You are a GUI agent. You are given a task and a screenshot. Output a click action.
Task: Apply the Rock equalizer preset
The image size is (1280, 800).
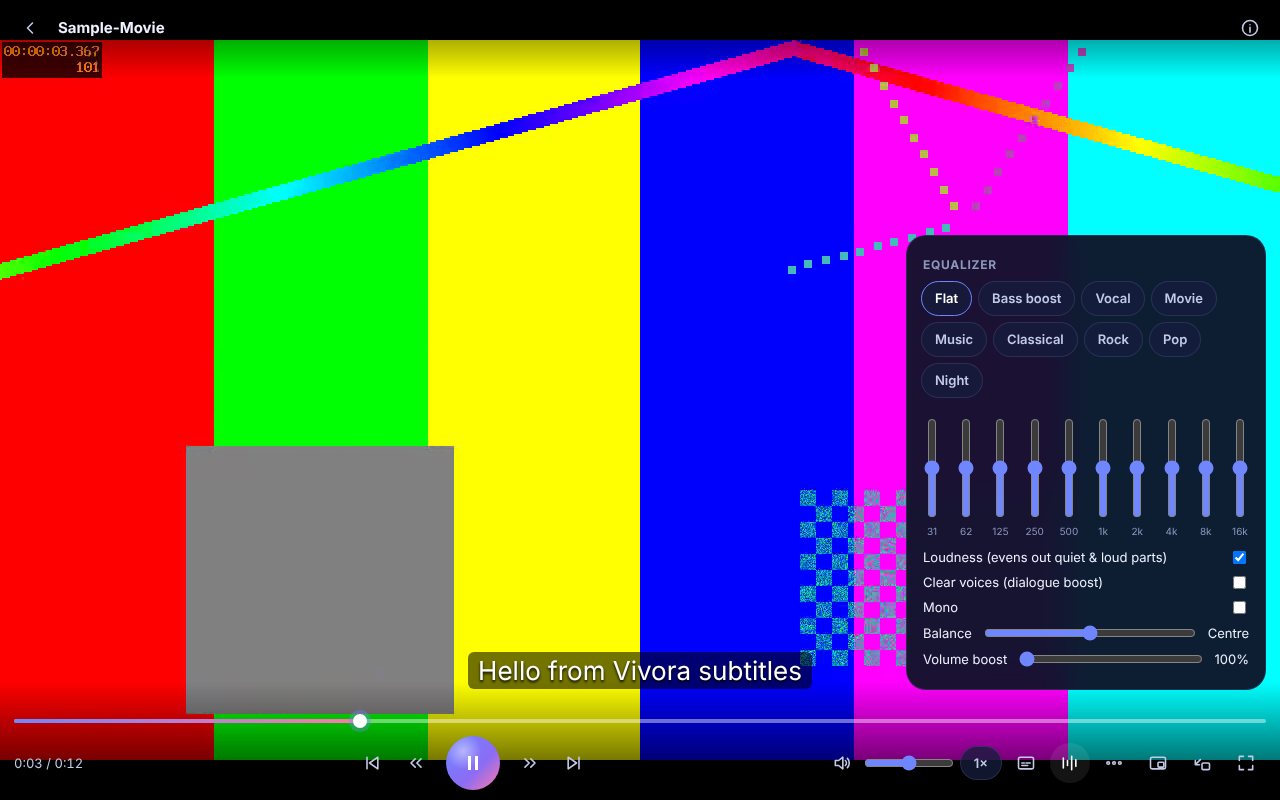coord(1113,339)
